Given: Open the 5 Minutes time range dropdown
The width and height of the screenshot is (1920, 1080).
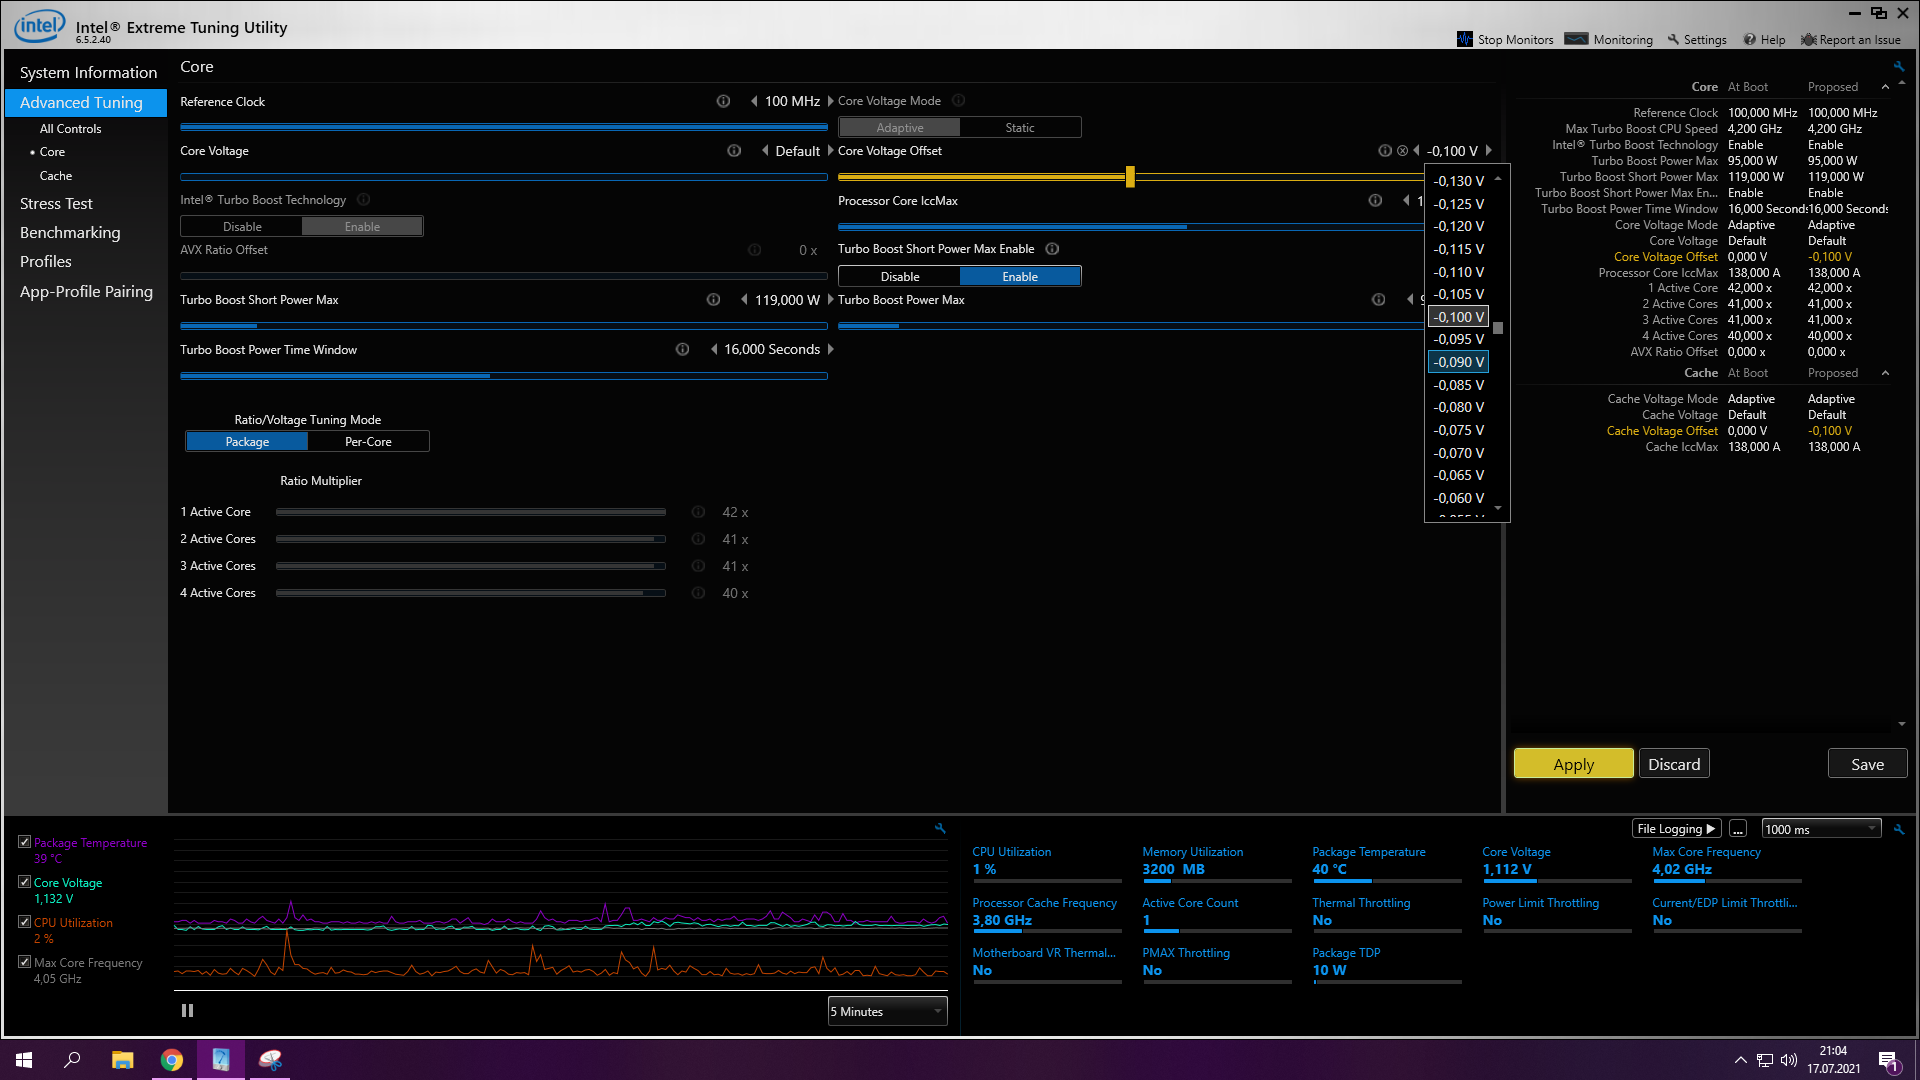Looking at the screenshot, I should pos(887,1012).
